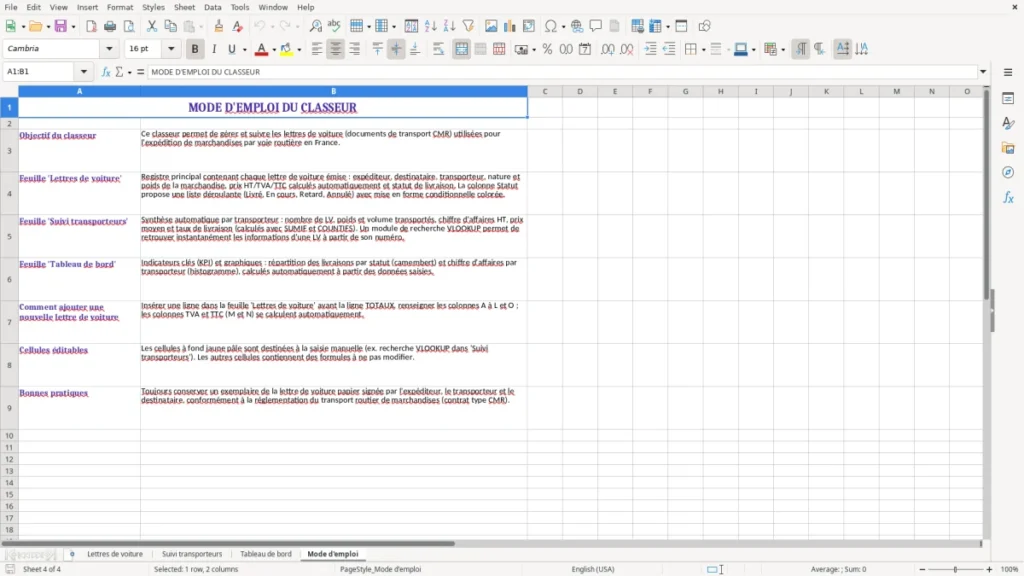The height and width of the screenshot is (576, 1024).
Task: Click the Insert Special Character omega icon
Action: pos(551,26)
